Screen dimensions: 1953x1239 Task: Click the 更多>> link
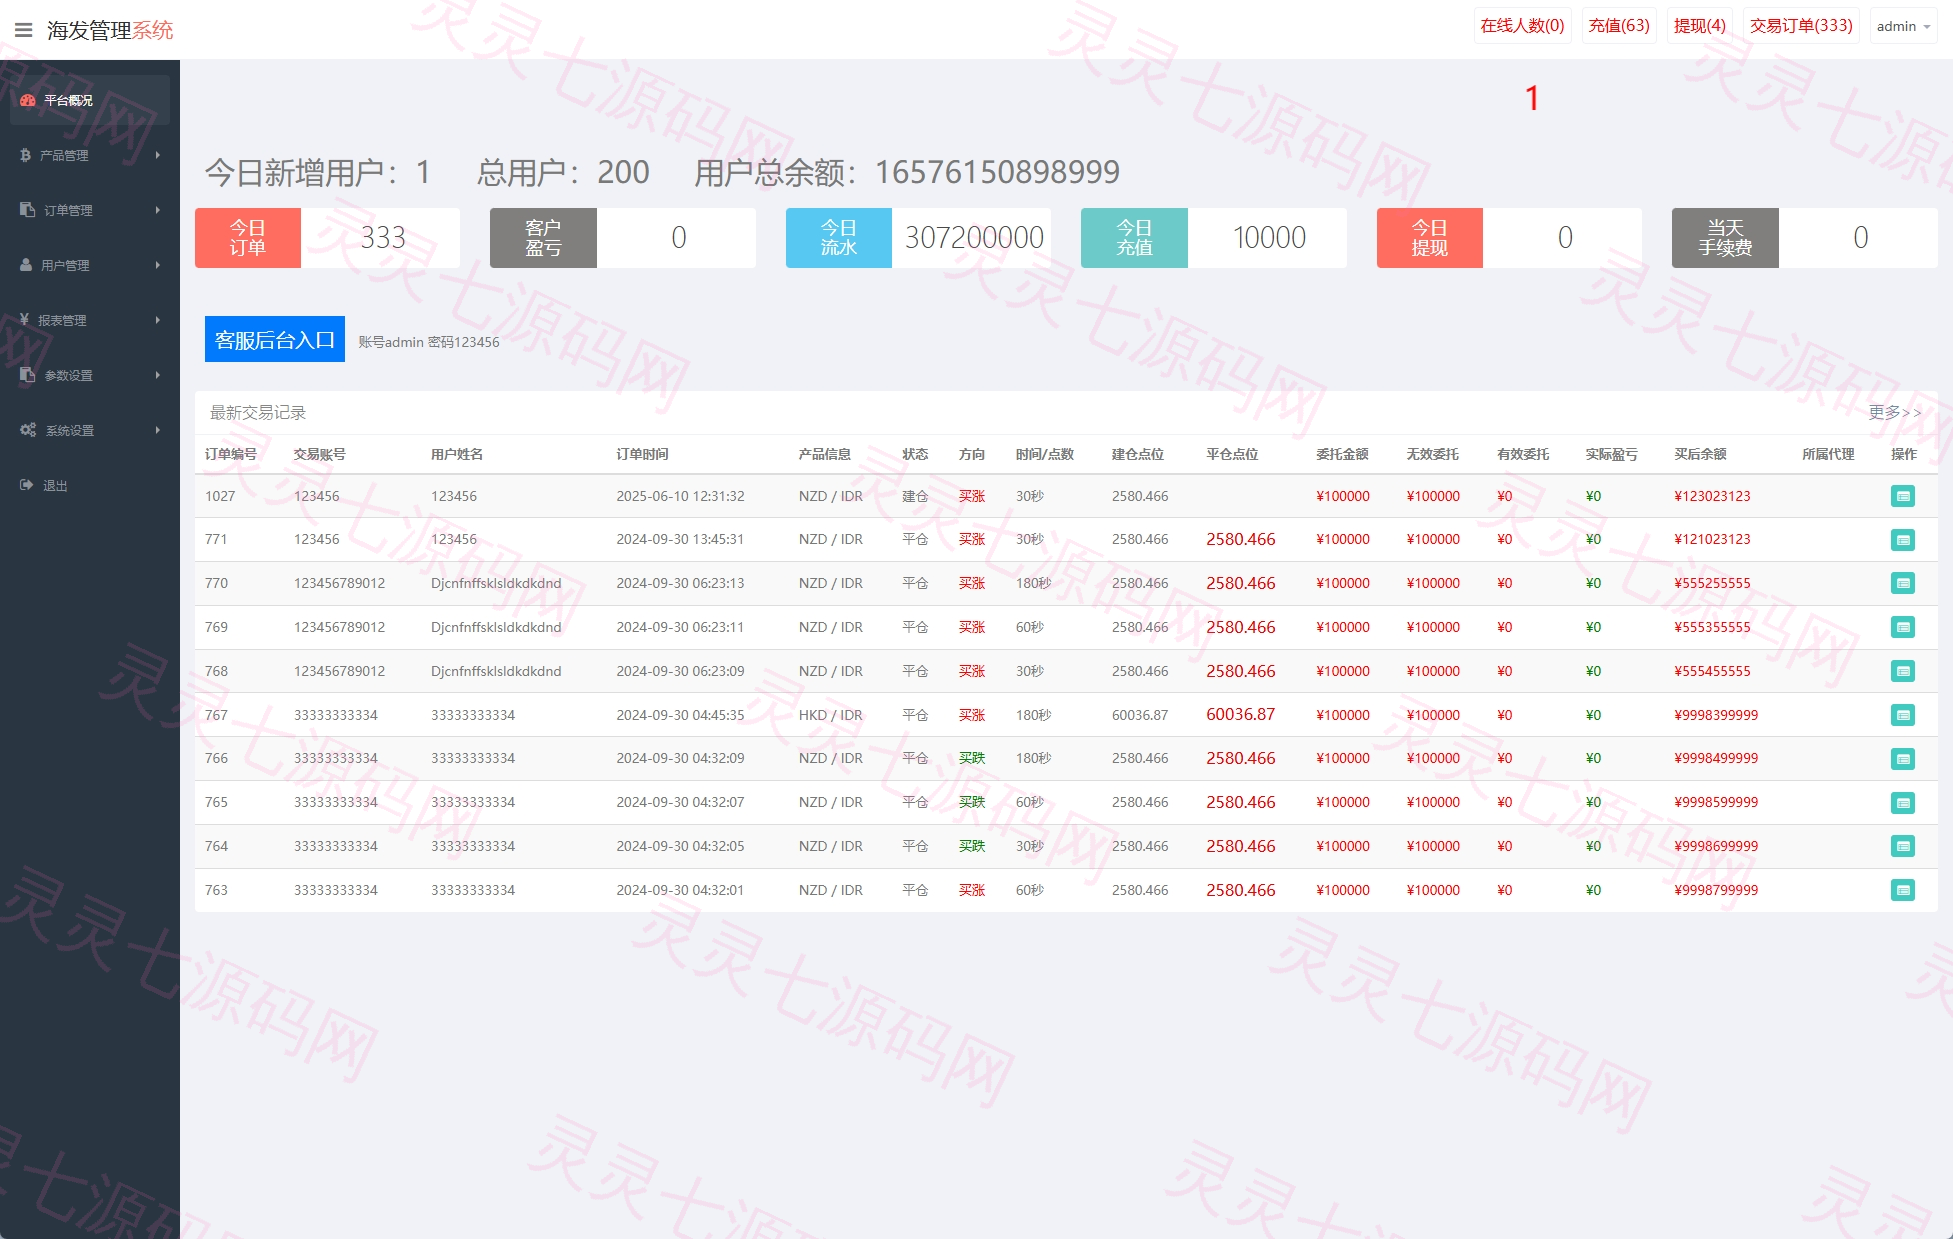(x=1895, y=413)
